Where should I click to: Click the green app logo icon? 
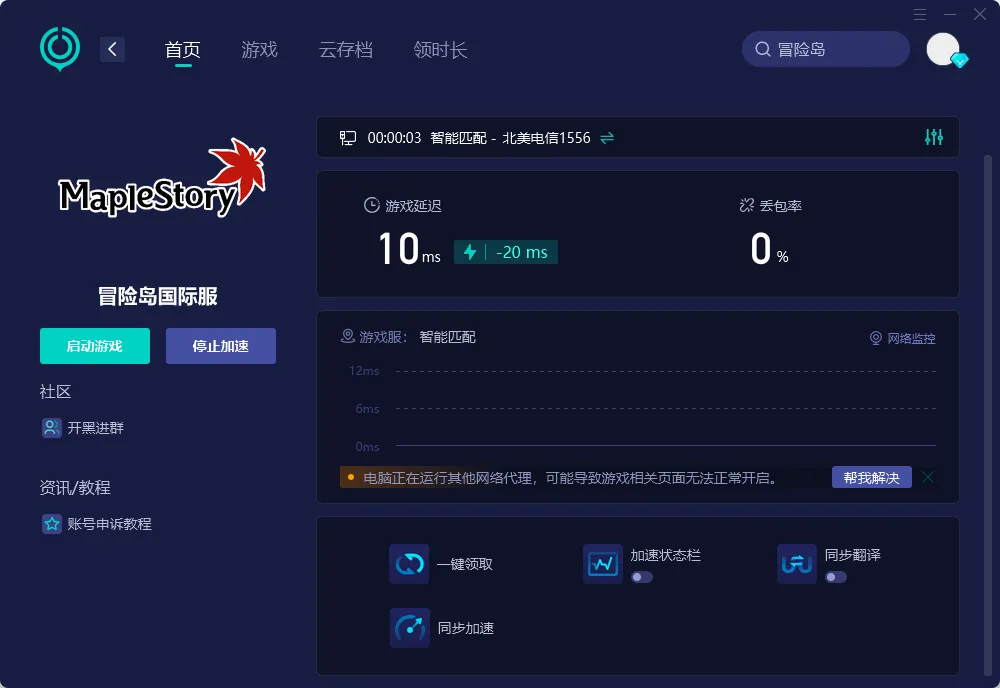click(x=60, y=48)
